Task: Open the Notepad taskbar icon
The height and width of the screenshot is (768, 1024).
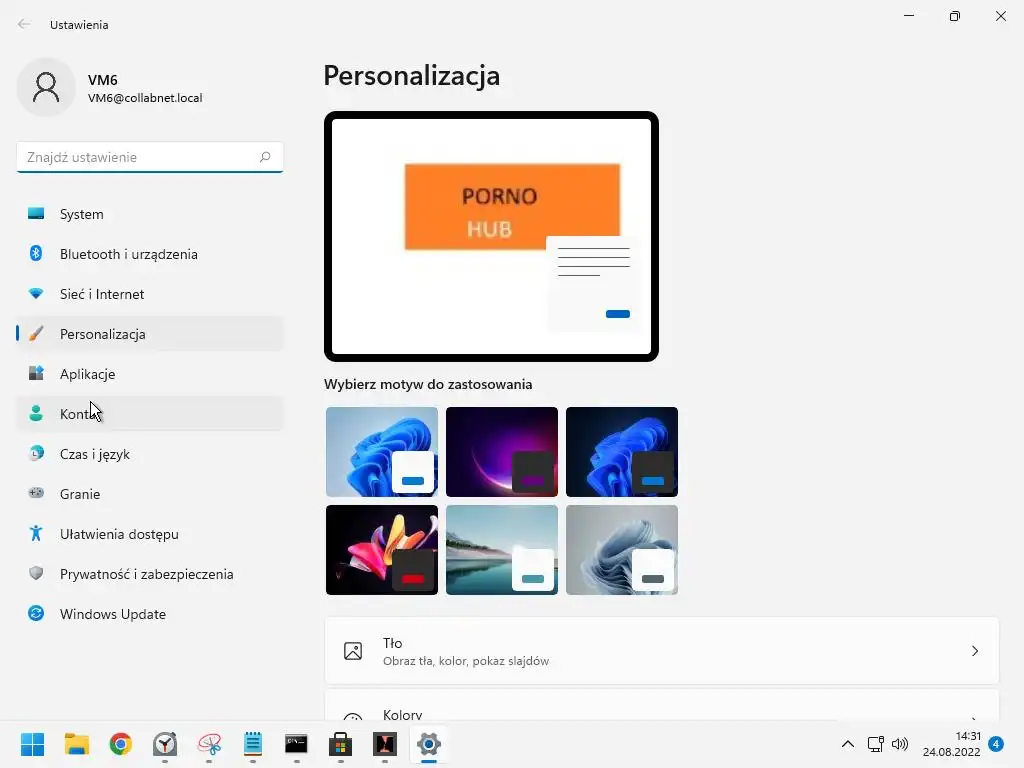Action: (253, 744)
